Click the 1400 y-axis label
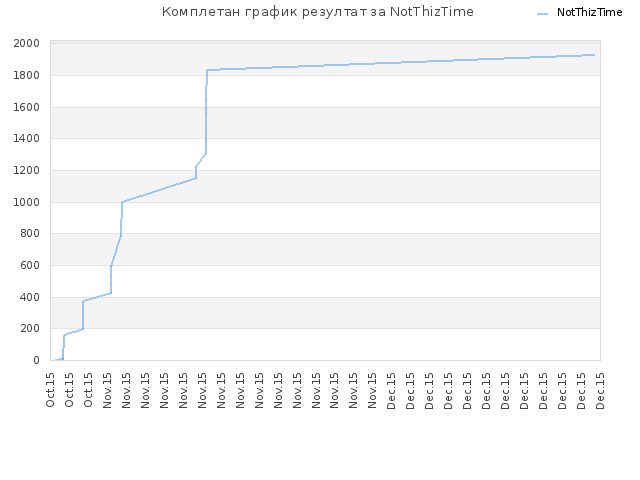The height and width of the screenshot is (480, 640). click(27, 138)
